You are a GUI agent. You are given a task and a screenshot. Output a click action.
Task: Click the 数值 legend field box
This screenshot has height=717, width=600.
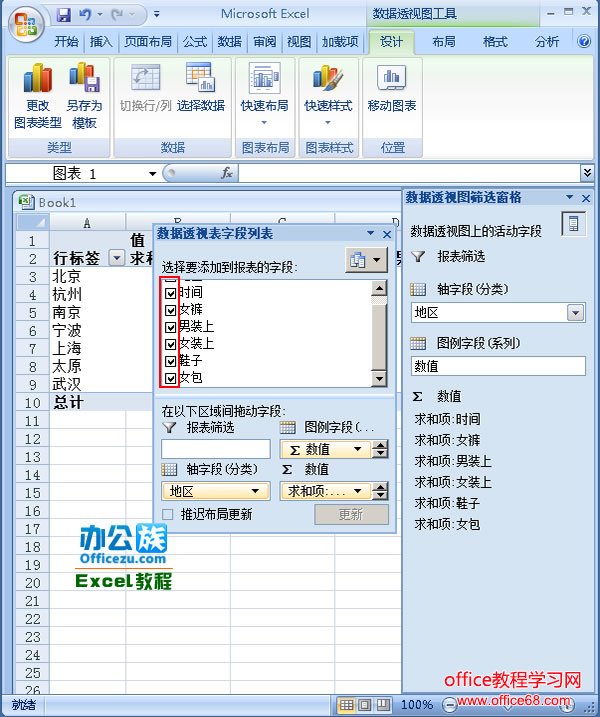[498, 366]
